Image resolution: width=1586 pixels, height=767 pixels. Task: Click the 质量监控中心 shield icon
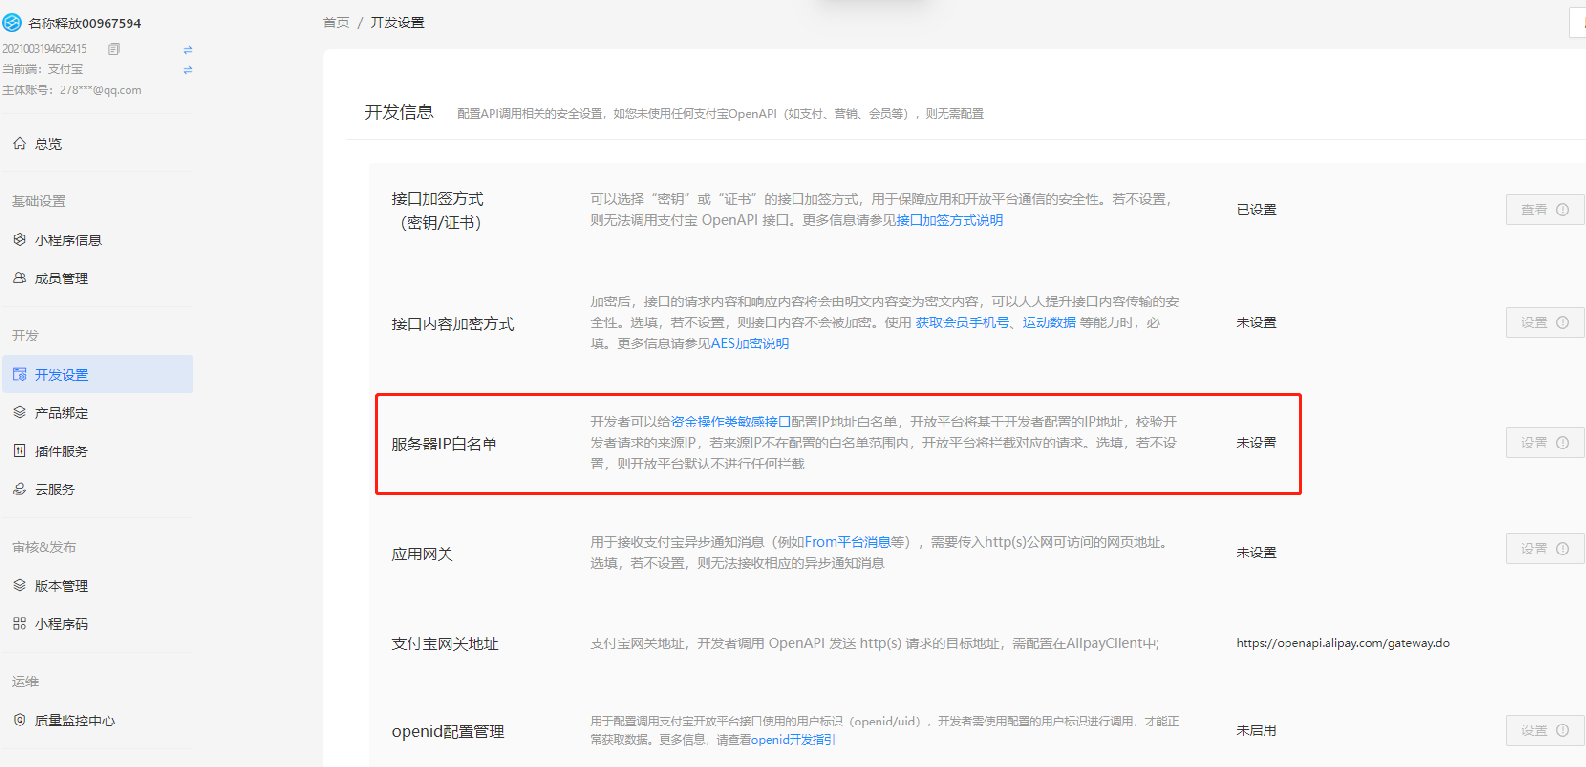tap(19, 720)
